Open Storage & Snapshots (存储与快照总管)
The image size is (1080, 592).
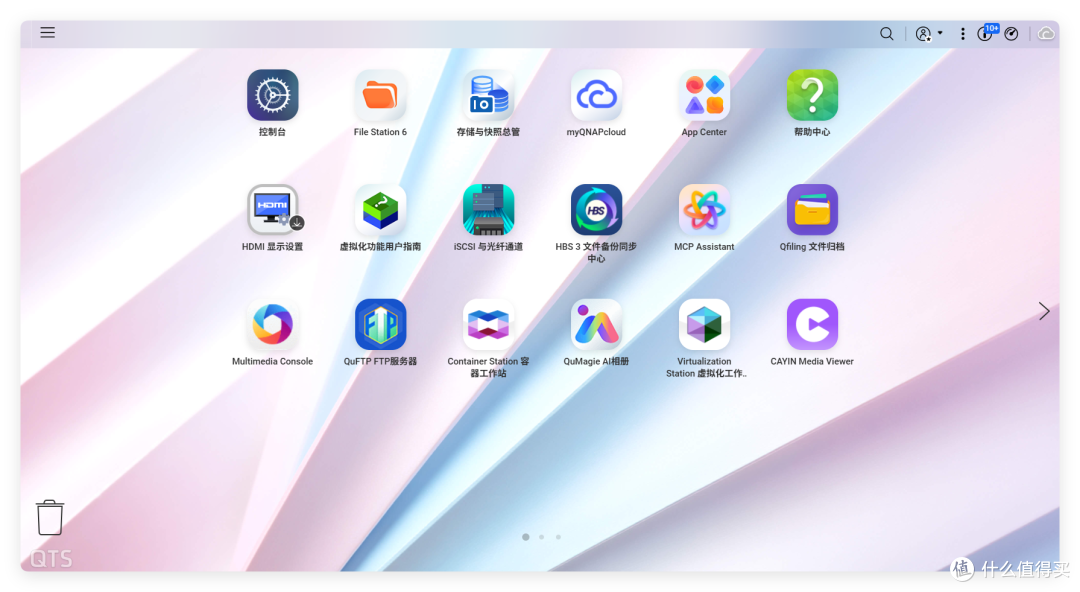pyautogui.click(x=488, y=95)
